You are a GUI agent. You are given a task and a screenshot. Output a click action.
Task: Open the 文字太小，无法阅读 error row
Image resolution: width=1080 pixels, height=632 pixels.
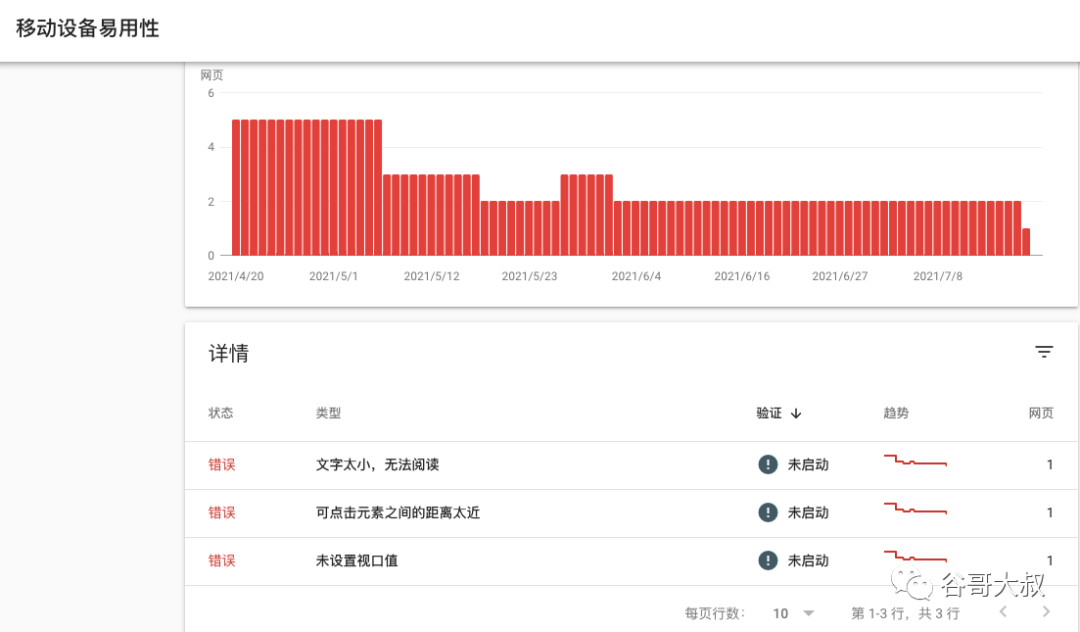[631, 465]
